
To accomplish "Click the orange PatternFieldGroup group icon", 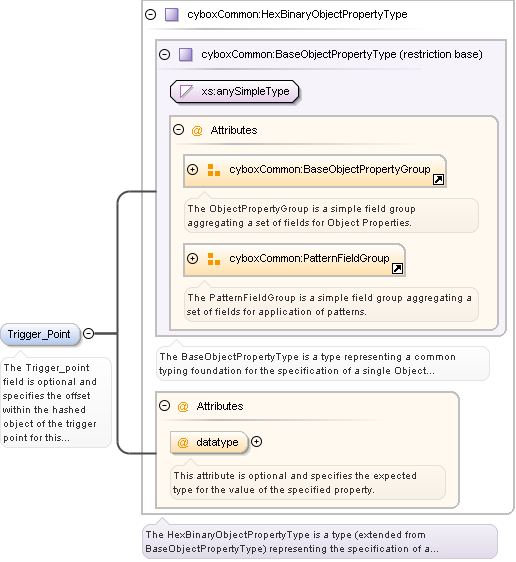I will [x=214, y=259].
